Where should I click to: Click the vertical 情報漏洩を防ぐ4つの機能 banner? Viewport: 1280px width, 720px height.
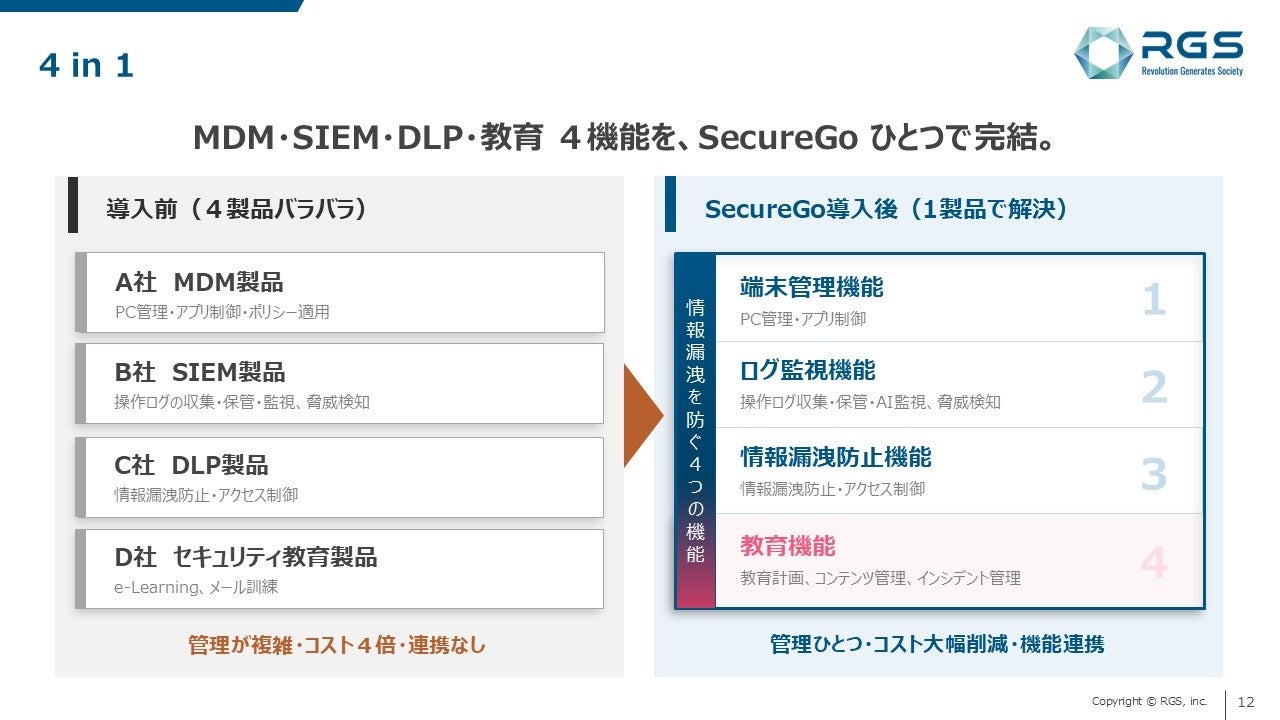click(x=695, y=431)
